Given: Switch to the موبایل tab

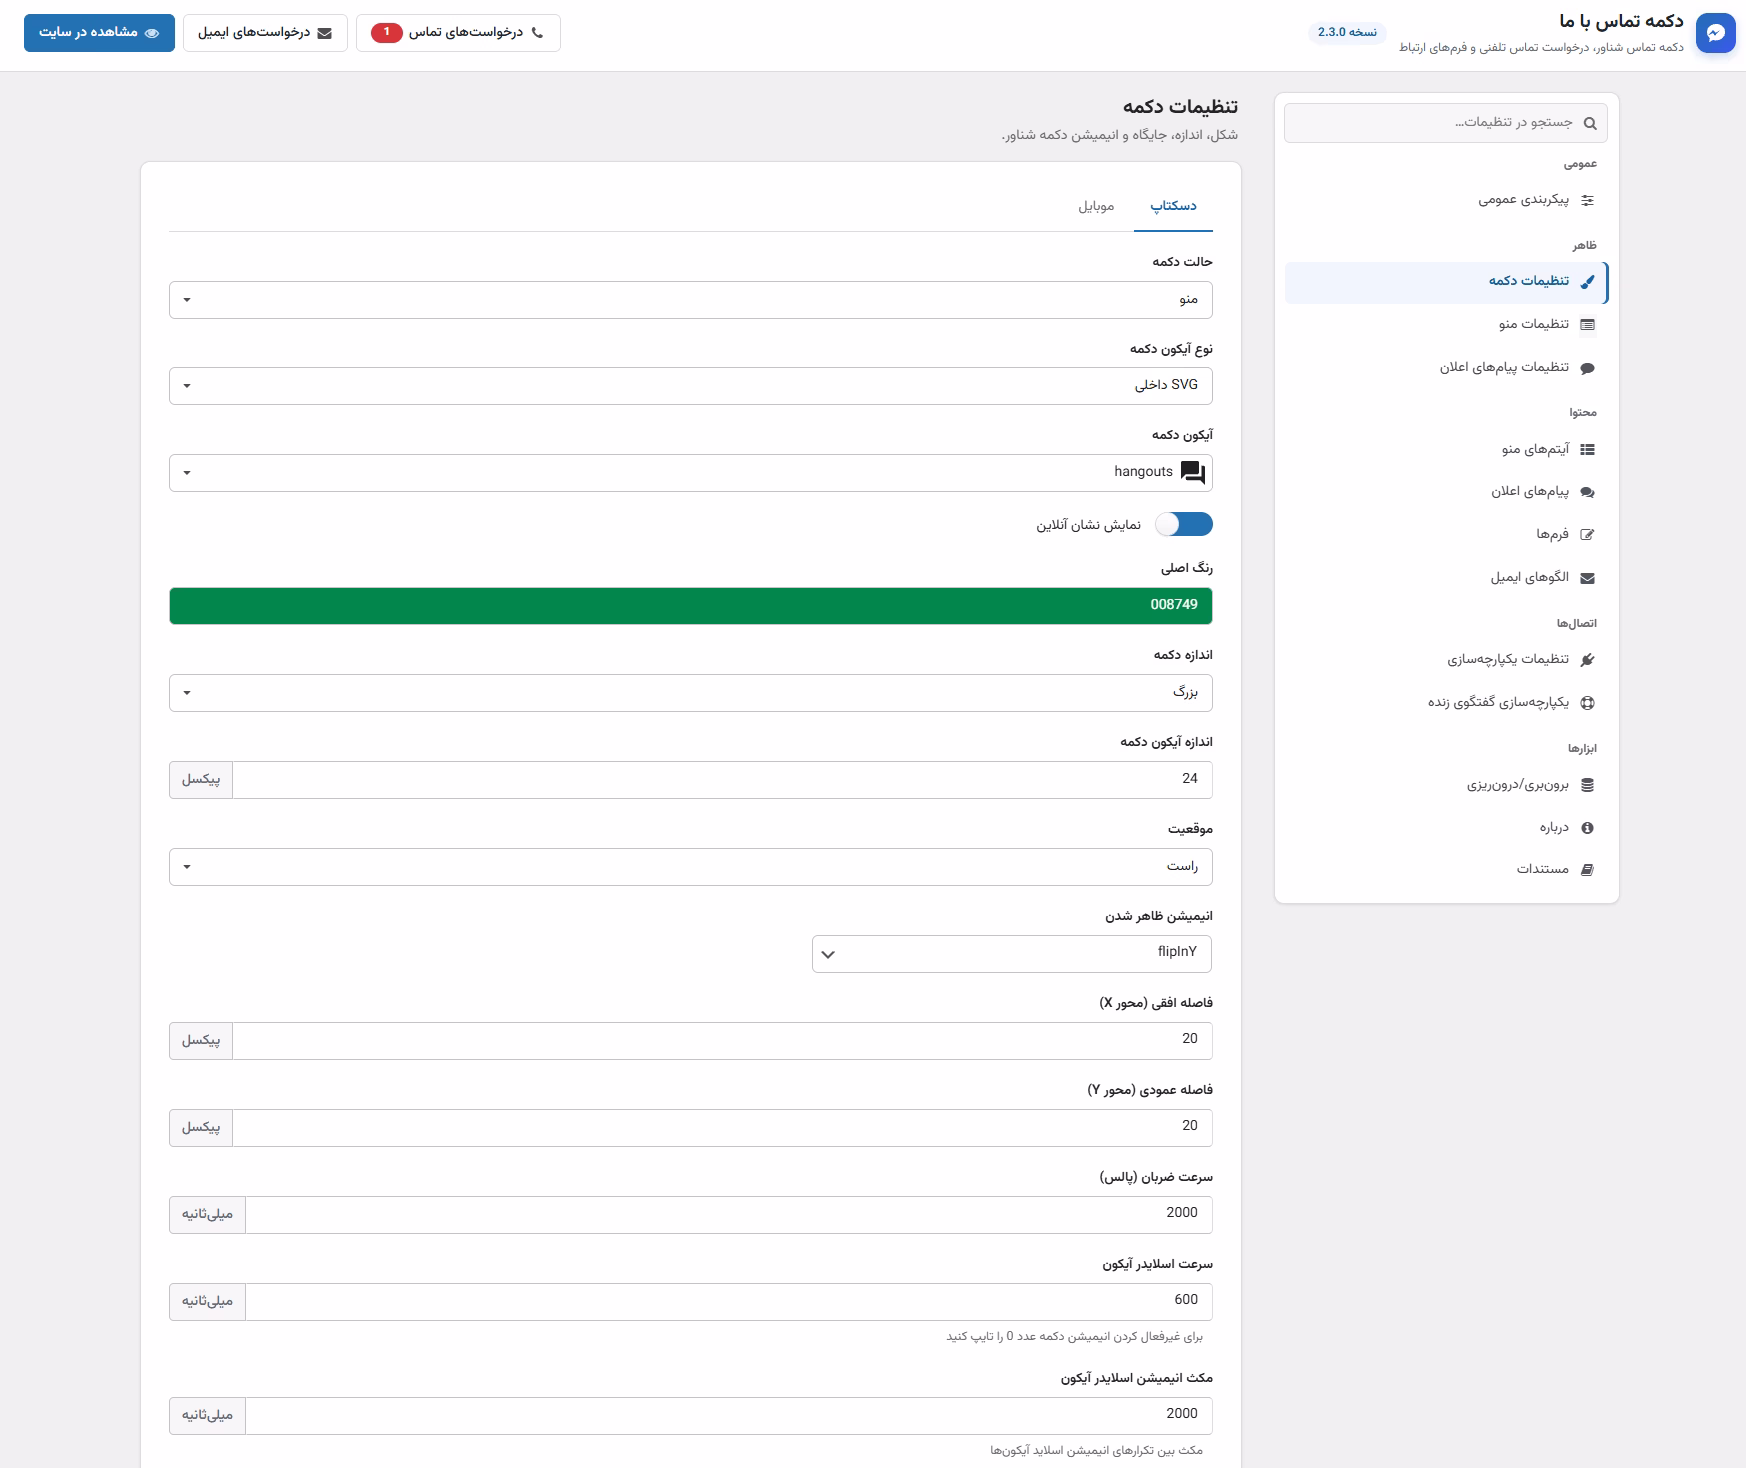Looking at the screenshot, I should (x=1096, y=206).
